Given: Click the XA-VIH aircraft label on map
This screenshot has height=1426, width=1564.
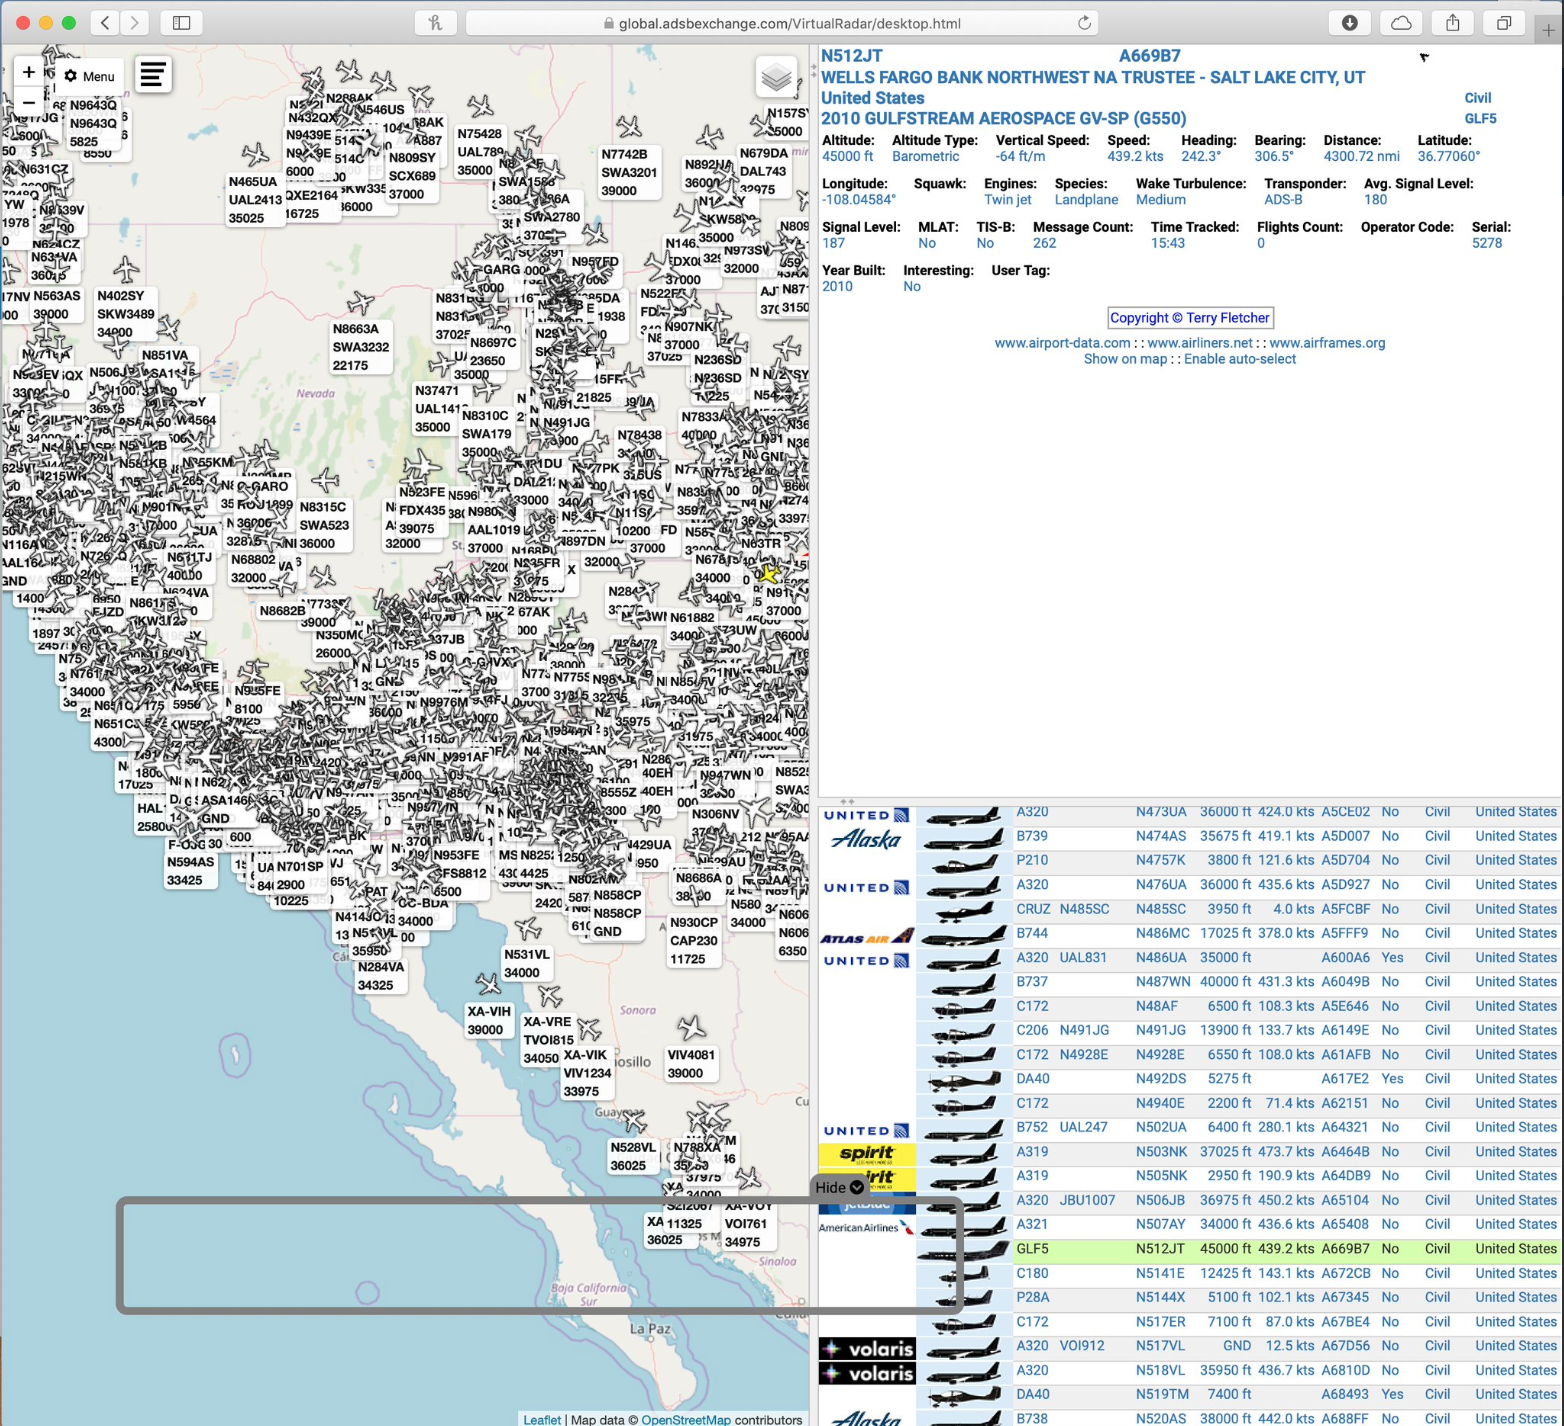Looking at the screenshot, I should click(x=489, y=1020).
